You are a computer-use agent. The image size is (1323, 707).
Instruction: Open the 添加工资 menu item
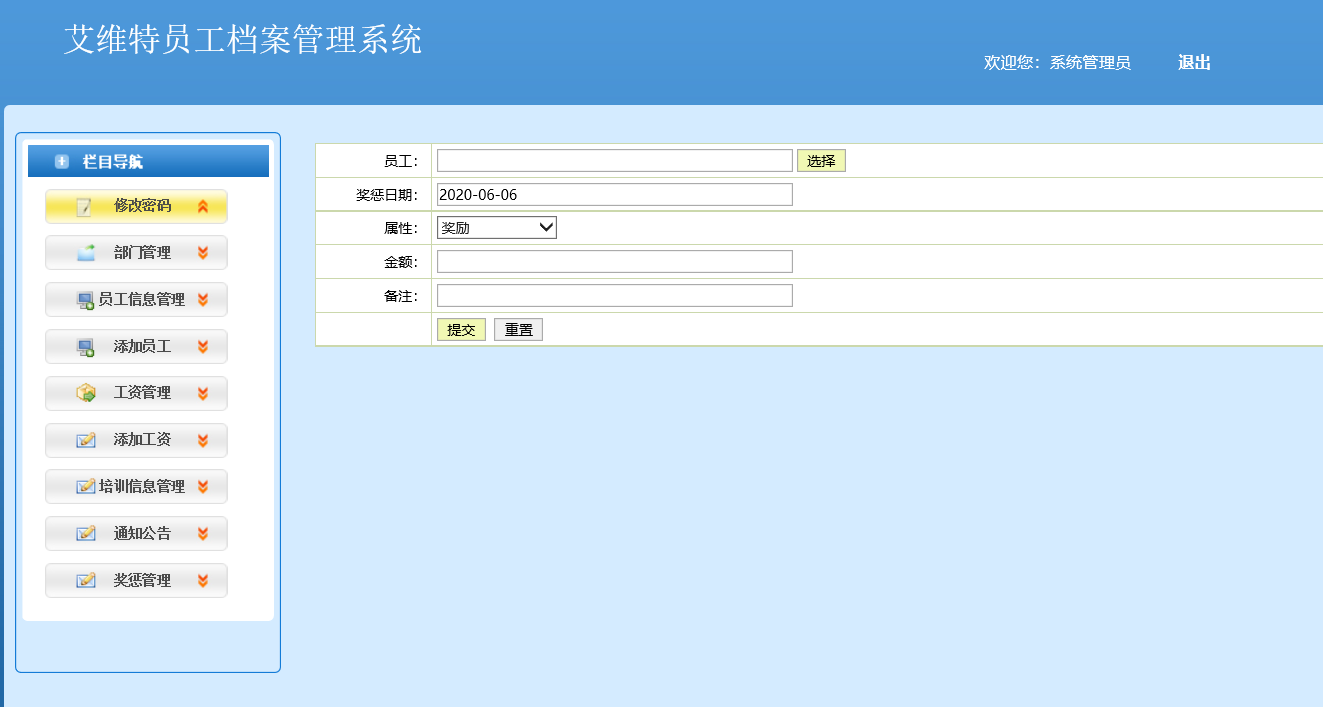pyautogui.click(x=136, y=440)
